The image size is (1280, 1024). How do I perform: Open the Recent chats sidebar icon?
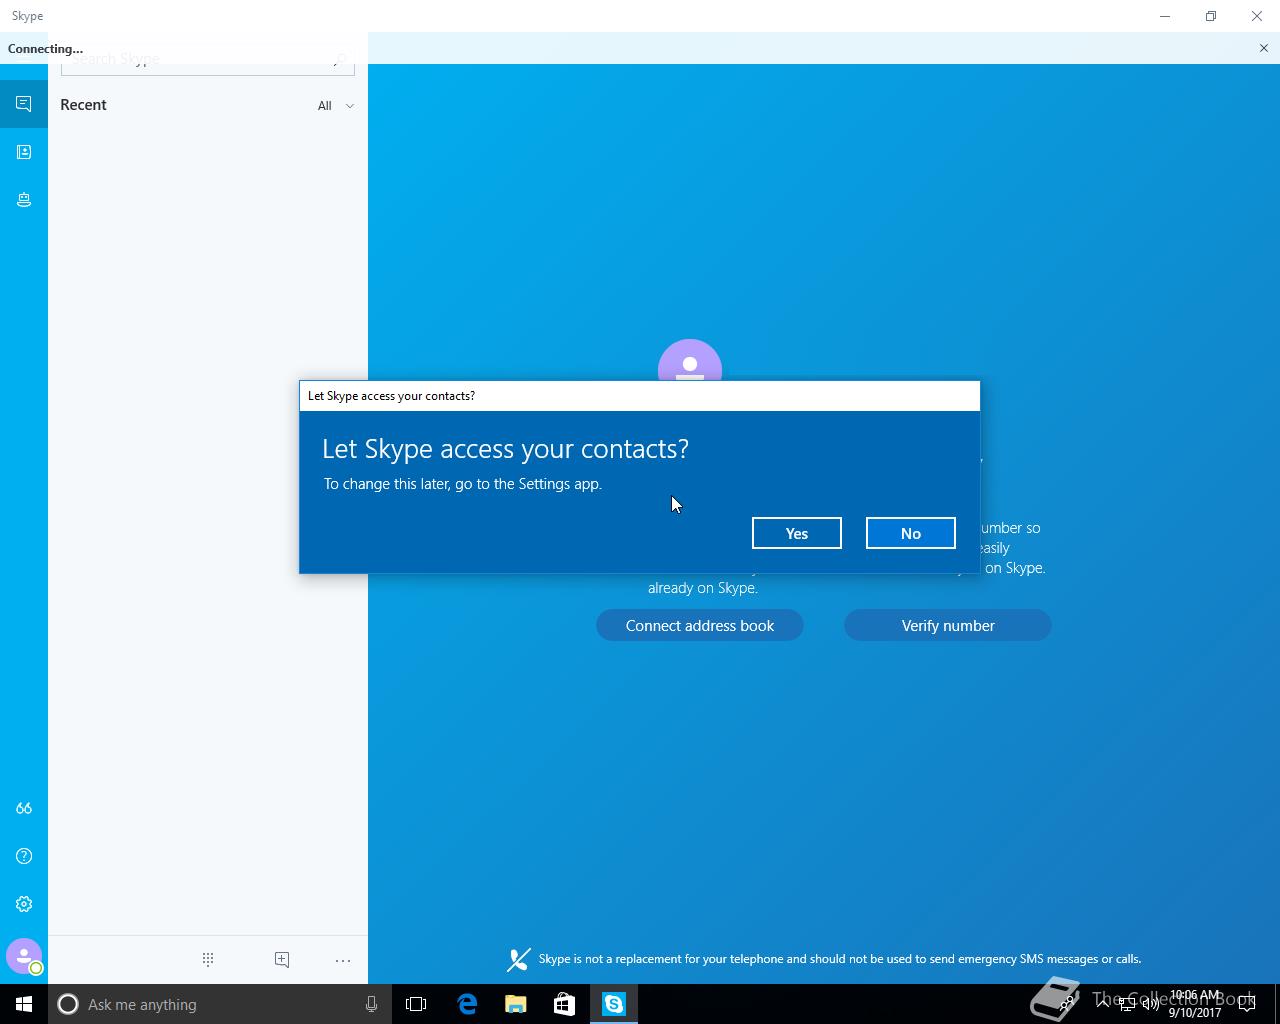tap(24, 104)
